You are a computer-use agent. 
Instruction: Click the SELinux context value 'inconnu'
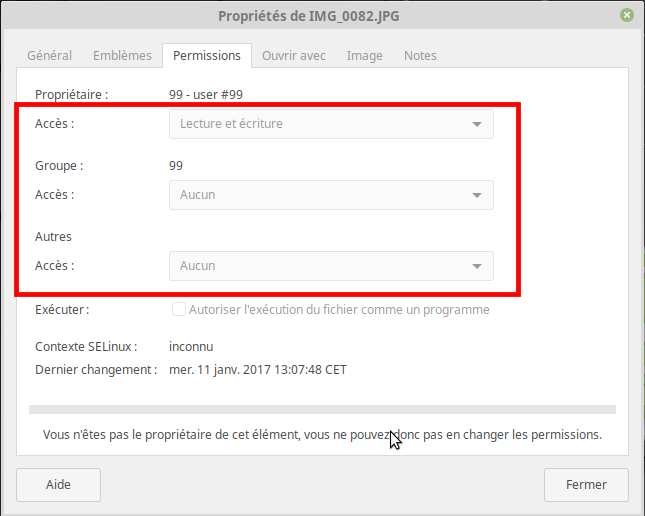coord(193,347)
